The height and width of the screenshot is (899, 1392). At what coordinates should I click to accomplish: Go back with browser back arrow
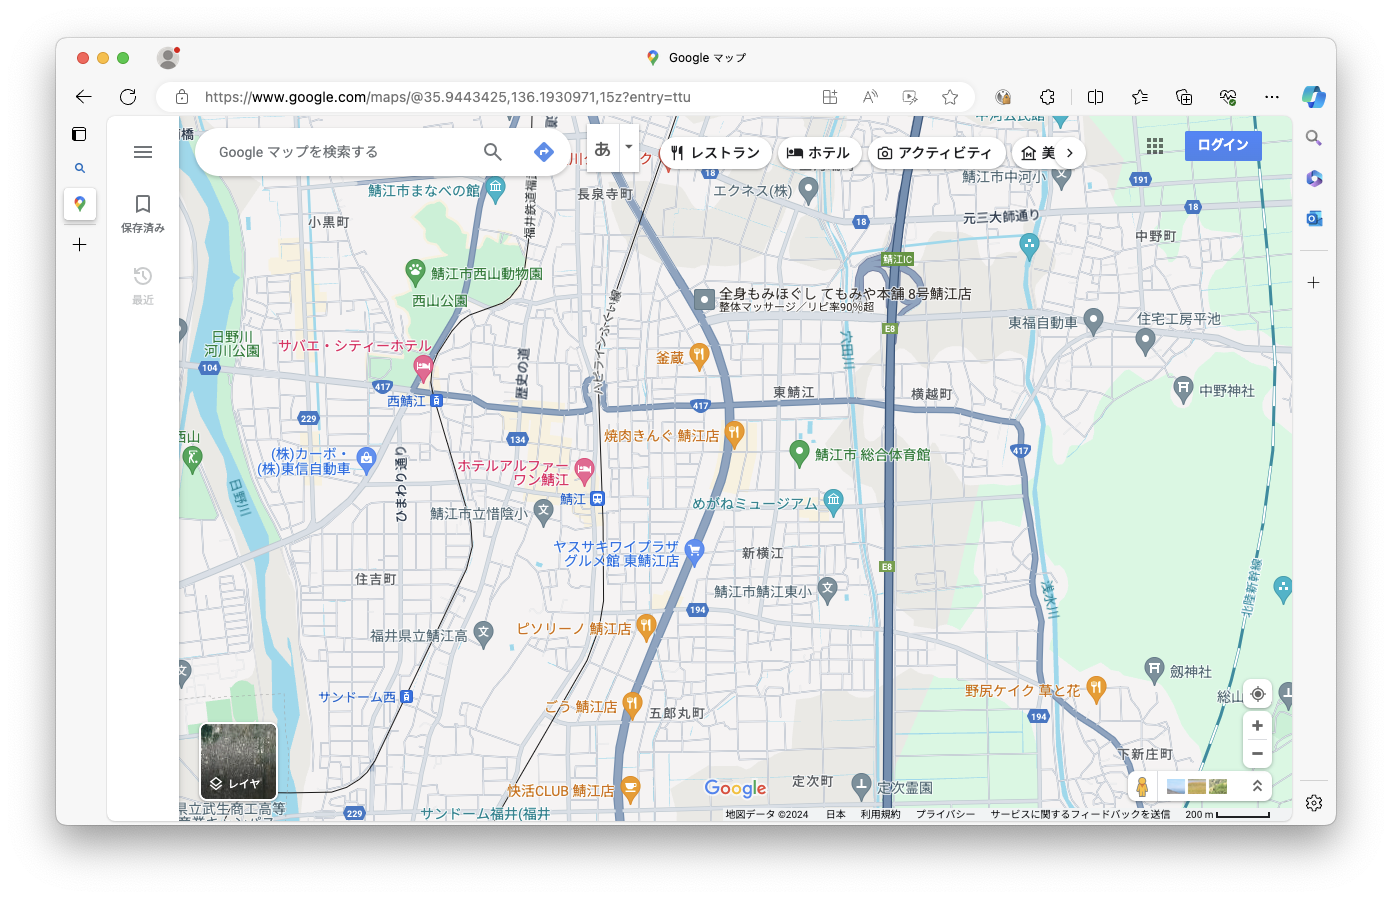(84, 97)
